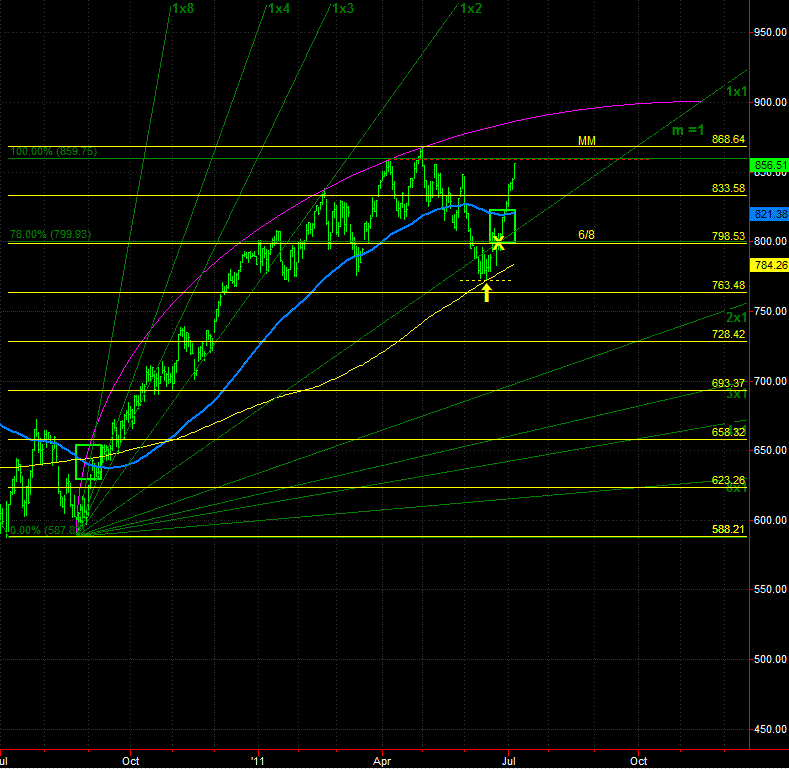Select the 1x4 Gann fan label
Screen dimensions: 789x769
(279, 9)
